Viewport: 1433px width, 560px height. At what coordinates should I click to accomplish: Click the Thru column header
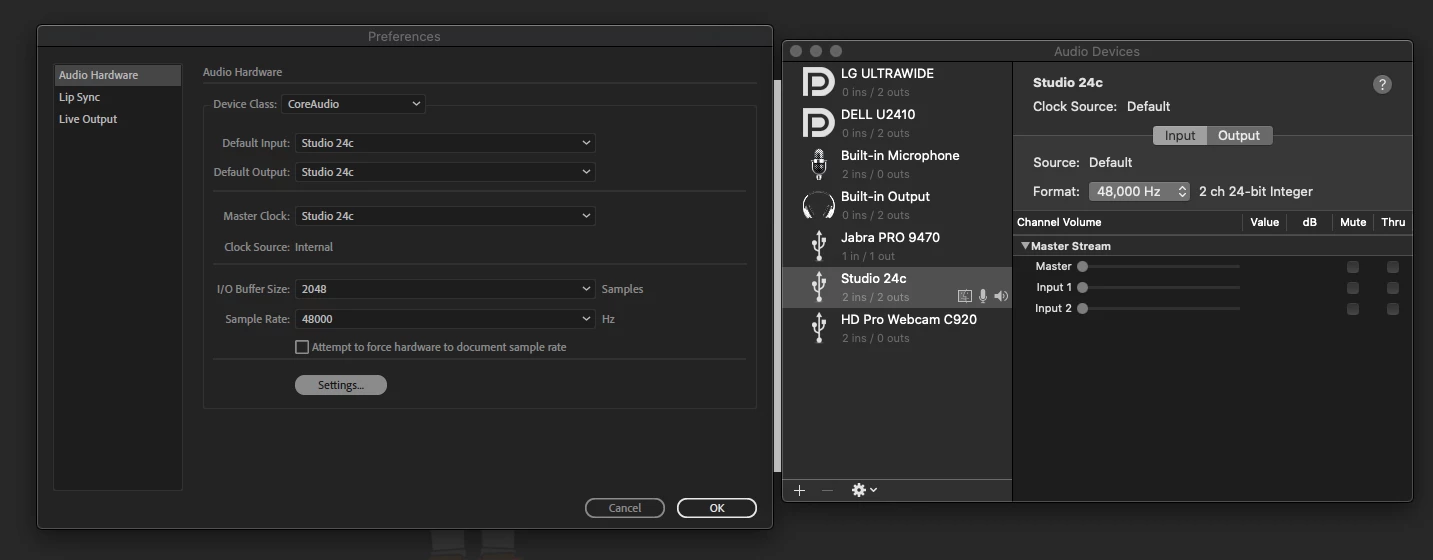coord(1393,222)
